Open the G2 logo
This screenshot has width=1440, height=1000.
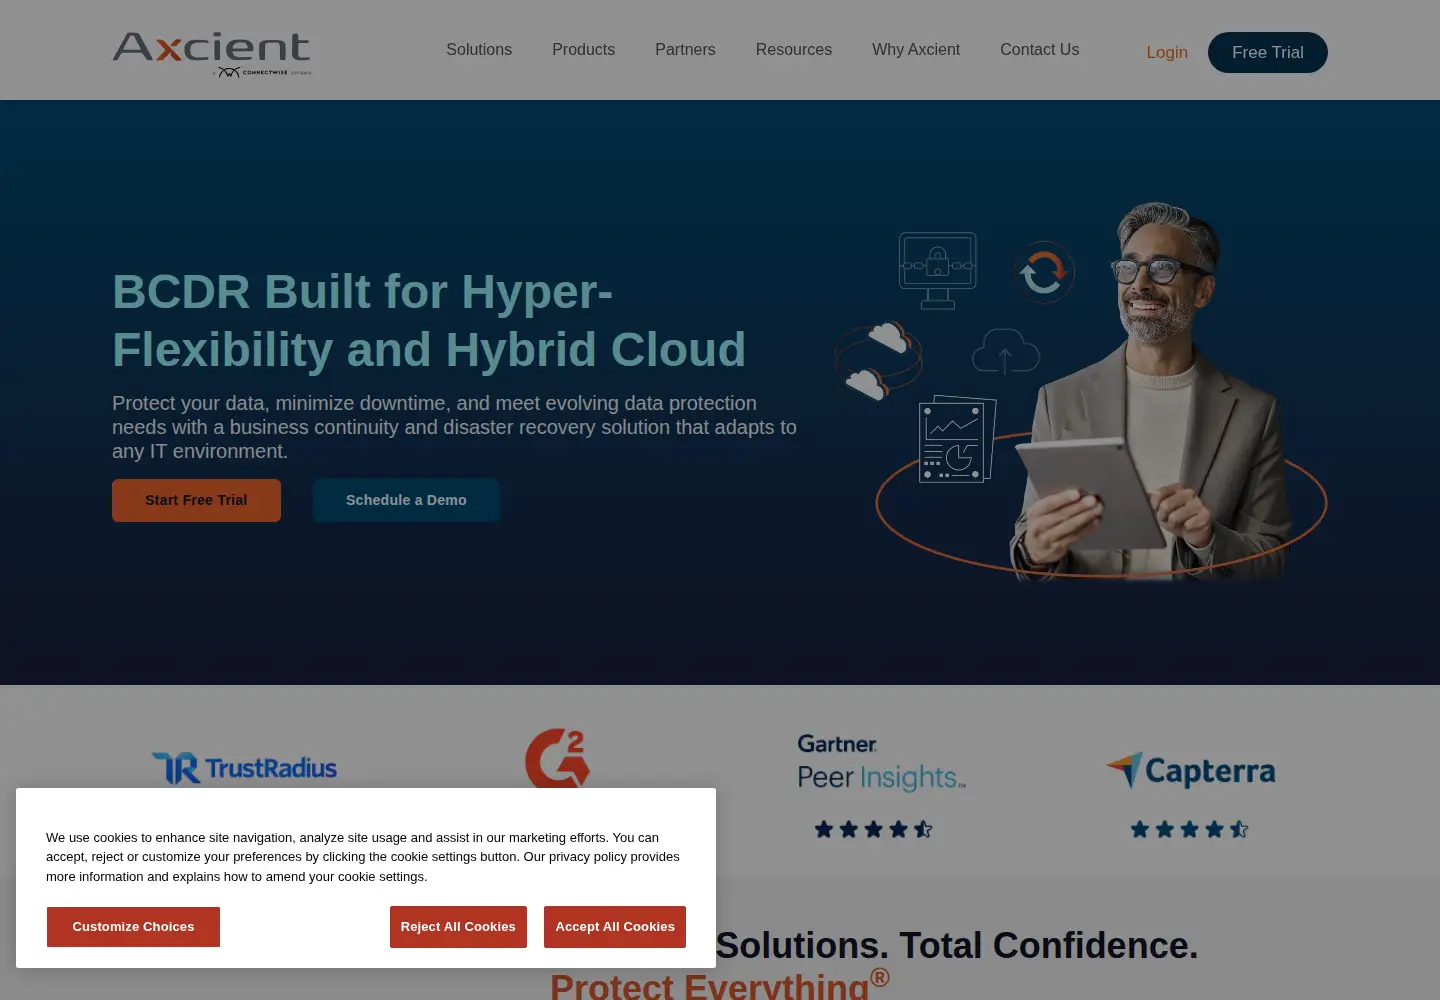pyautogui.click(x=557, y=758)
